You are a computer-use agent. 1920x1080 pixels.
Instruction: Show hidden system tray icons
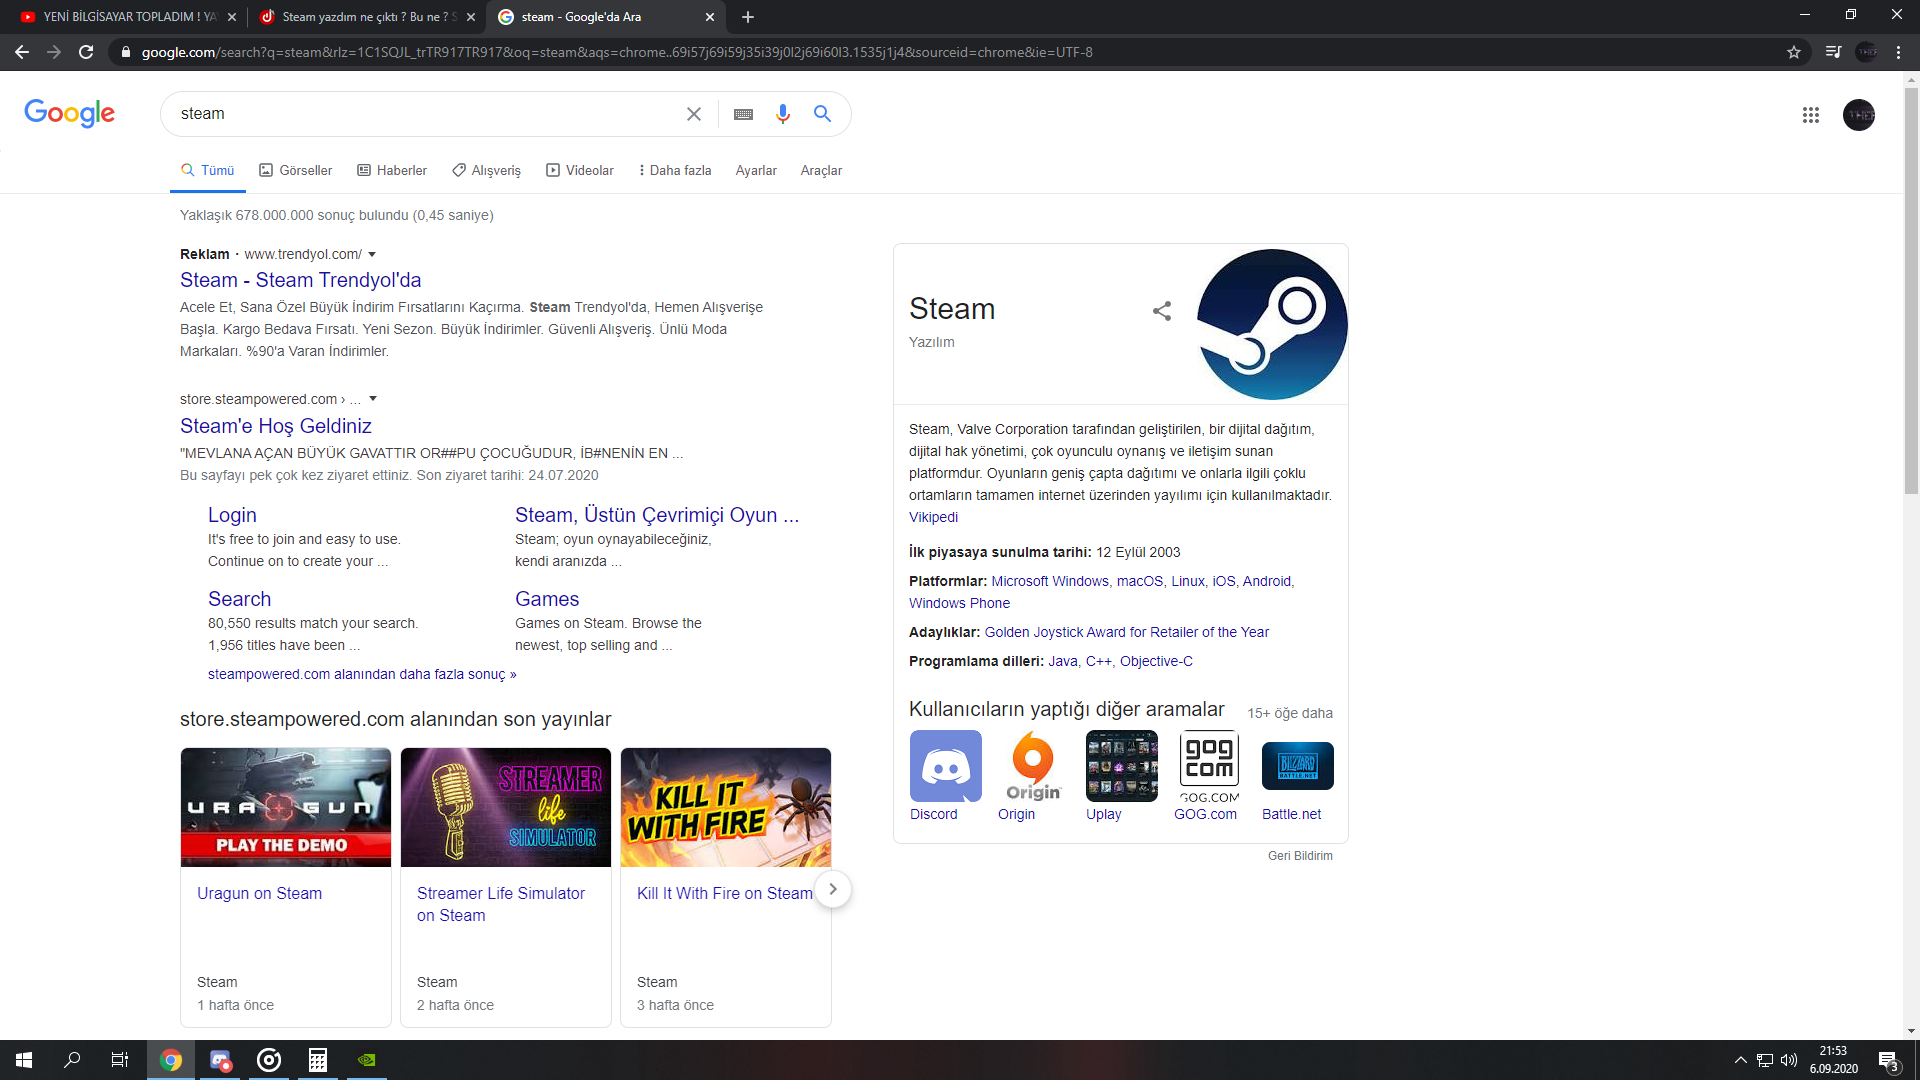pyautogui.click(x=1741, y=1060)
